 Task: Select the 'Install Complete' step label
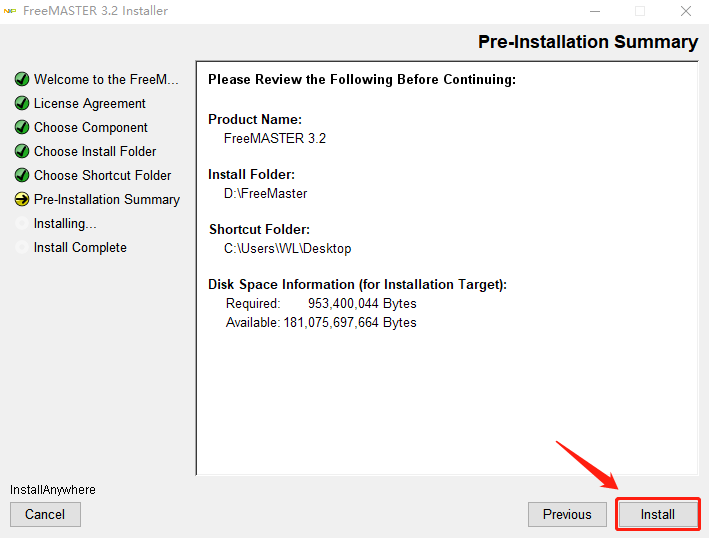80,247
